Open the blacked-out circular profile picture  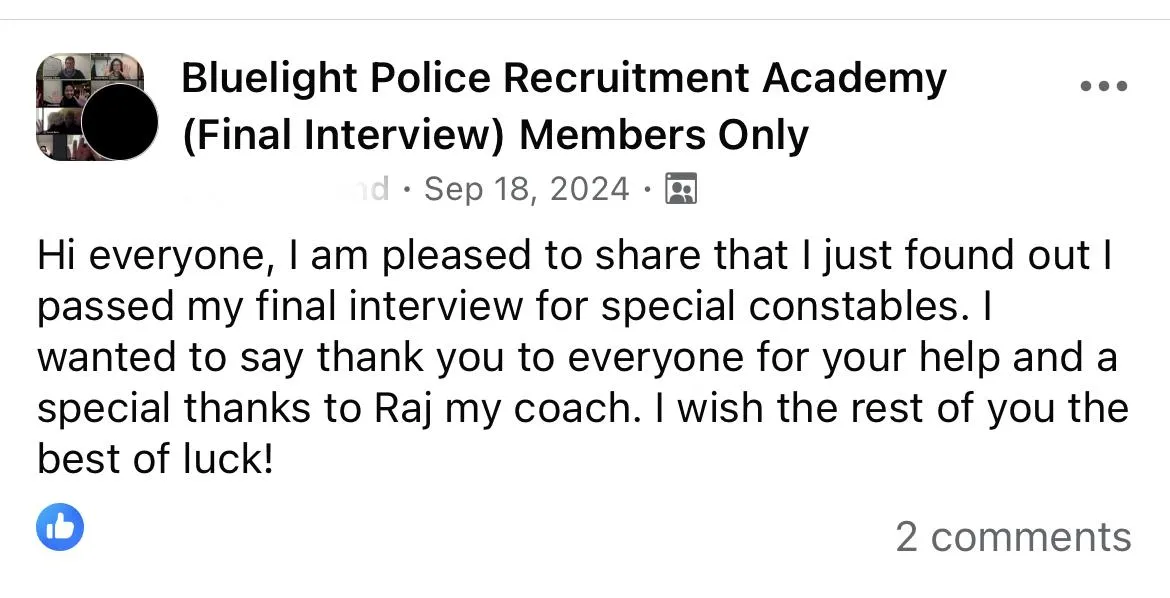[x=119, y=121]
